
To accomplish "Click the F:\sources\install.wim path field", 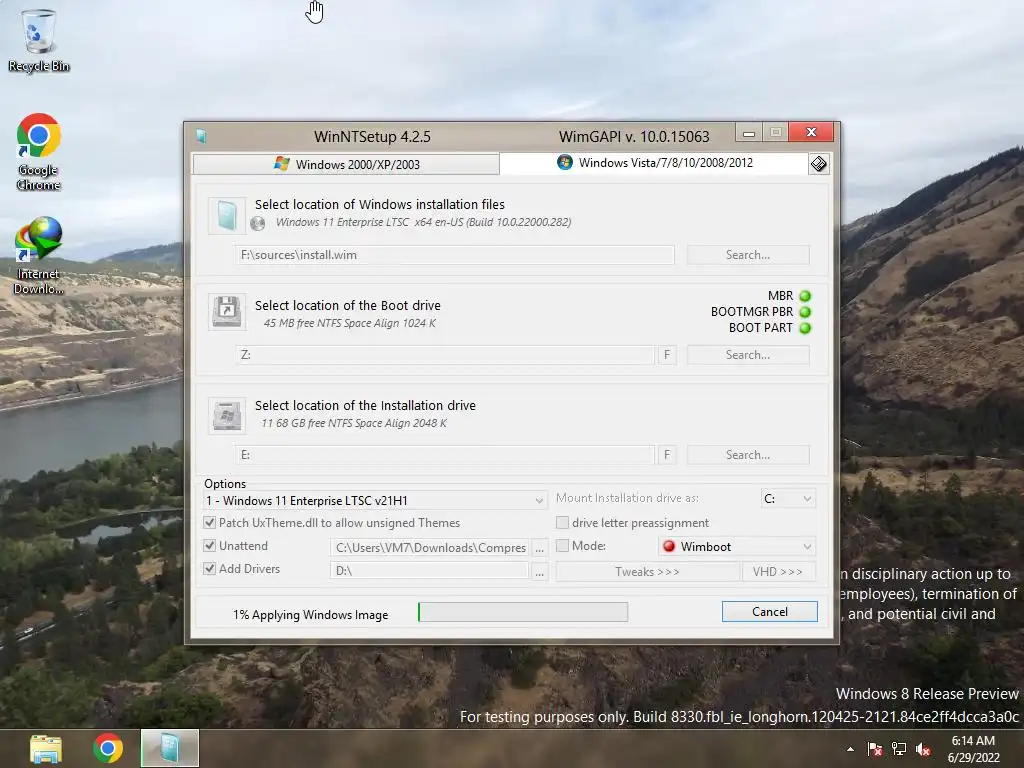I will pyautogui.click(x=455, y=255).
